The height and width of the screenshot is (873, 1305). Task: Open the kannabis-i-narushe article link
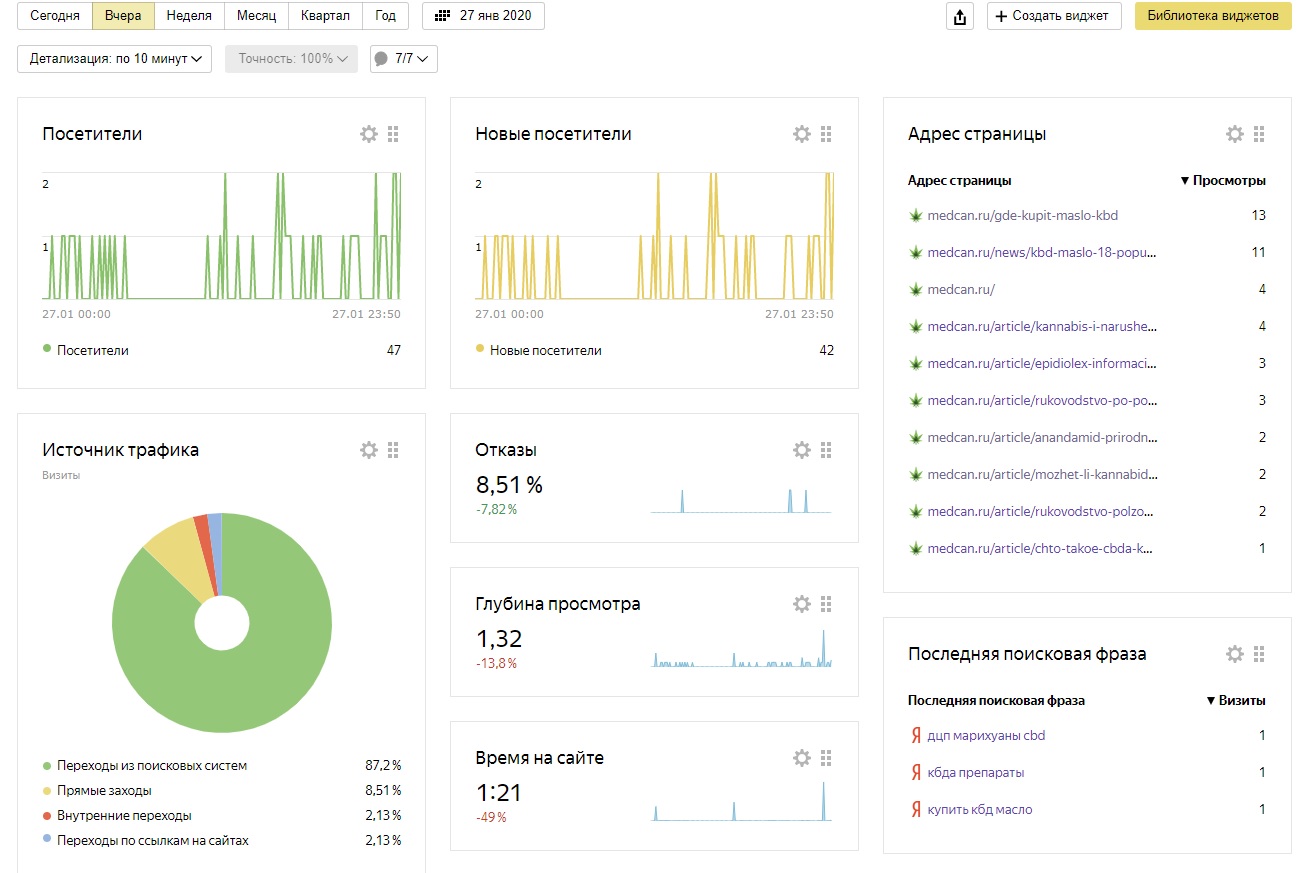click(x=1042, y=326)
